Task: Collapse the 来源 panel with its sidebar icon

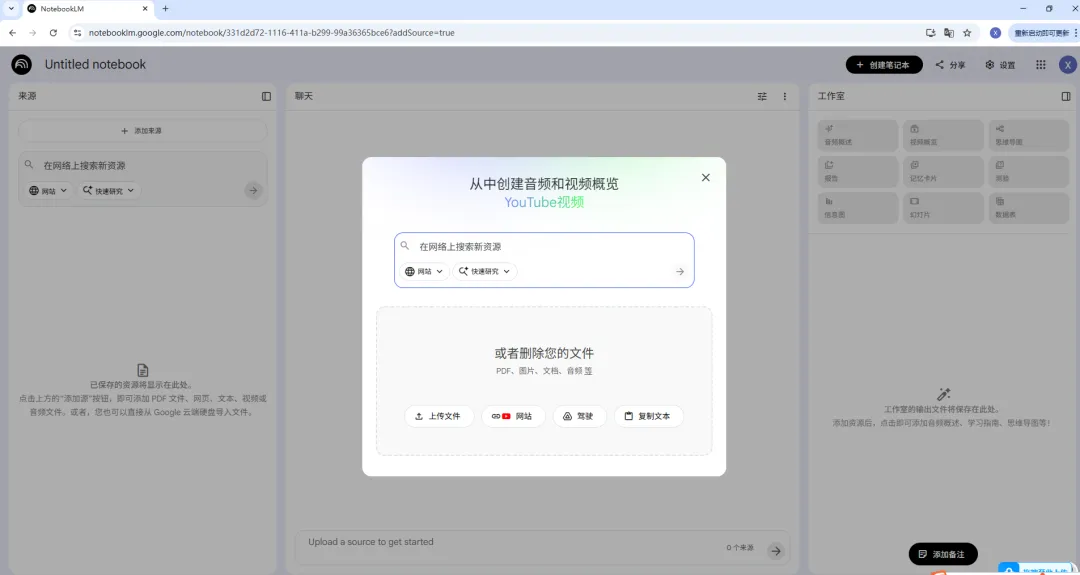Action: tap(267, 96)
